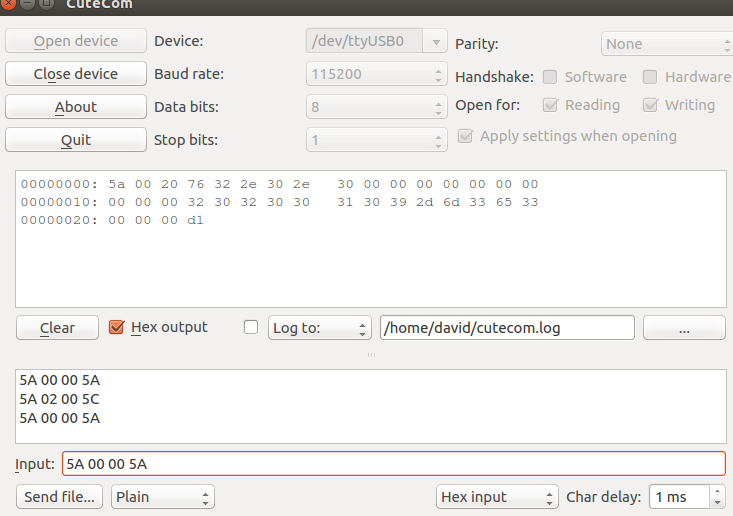Clear the output with the Clear button
Screen dimensions: 733x516
click(x=57, y=328)
